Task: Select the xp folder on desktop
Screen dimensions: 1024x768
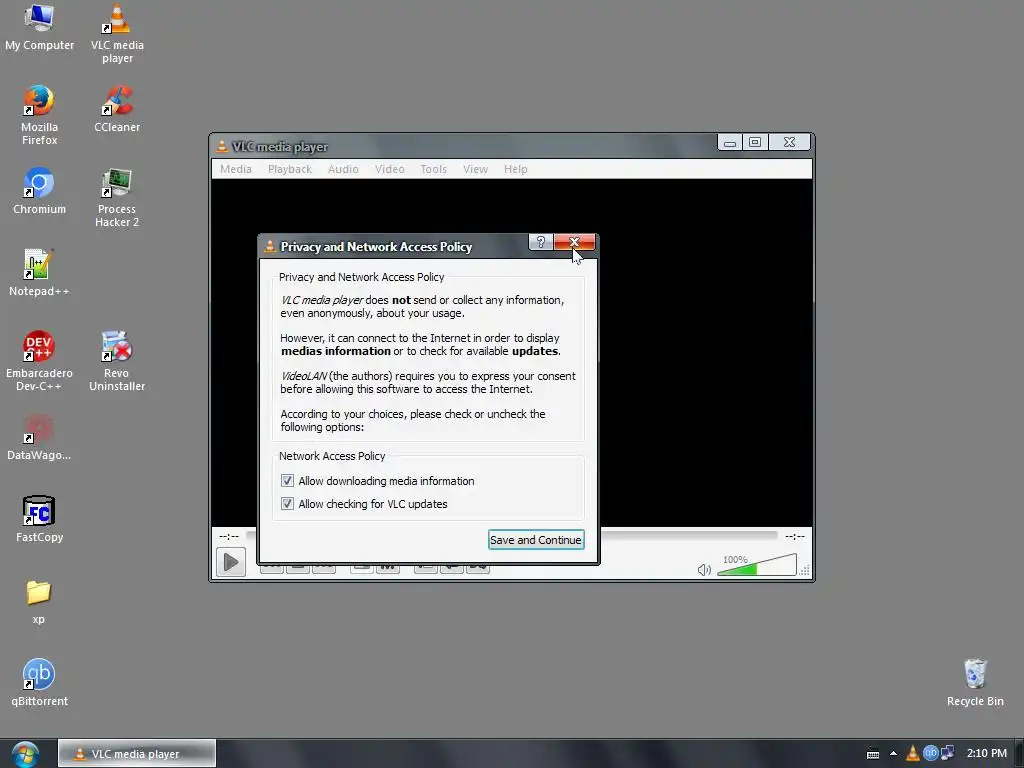Action: pyautogui.click(x=39, y=601)
